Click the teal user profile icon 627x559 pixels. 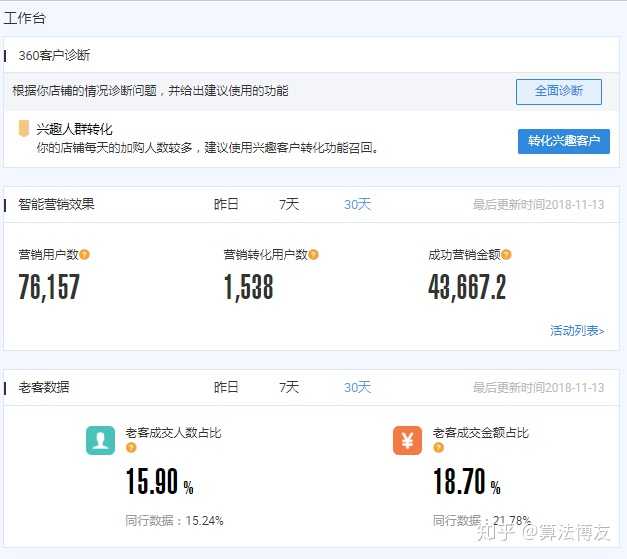(x=101, y=440)
